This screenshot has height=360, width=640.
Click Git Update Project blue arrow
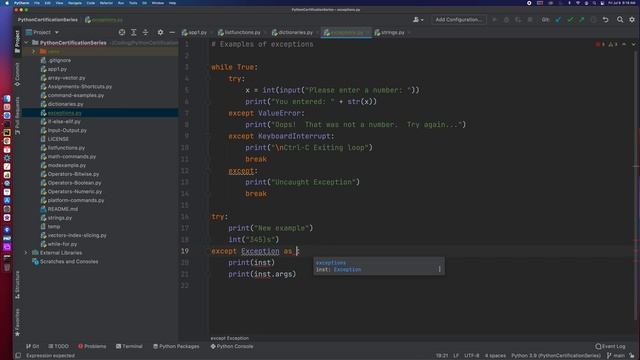tap(558, 20)
